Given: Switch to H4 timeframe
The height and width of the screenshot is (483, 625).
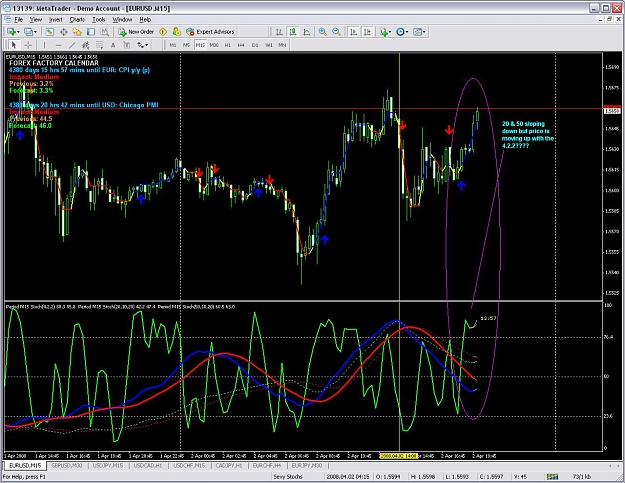Looking at the screenshot, I should [241, 45].
